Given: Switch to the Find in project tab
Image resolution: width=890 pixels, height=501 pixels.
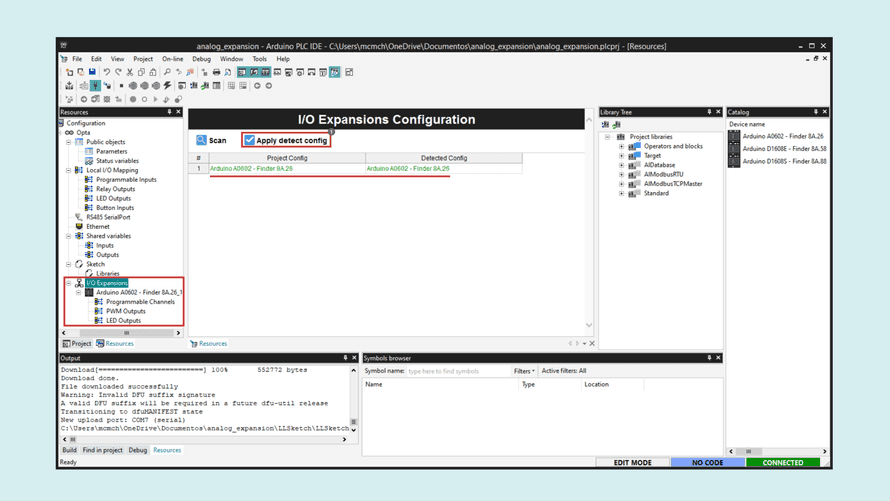Looking at the screenshot, I should pos(102,450).
